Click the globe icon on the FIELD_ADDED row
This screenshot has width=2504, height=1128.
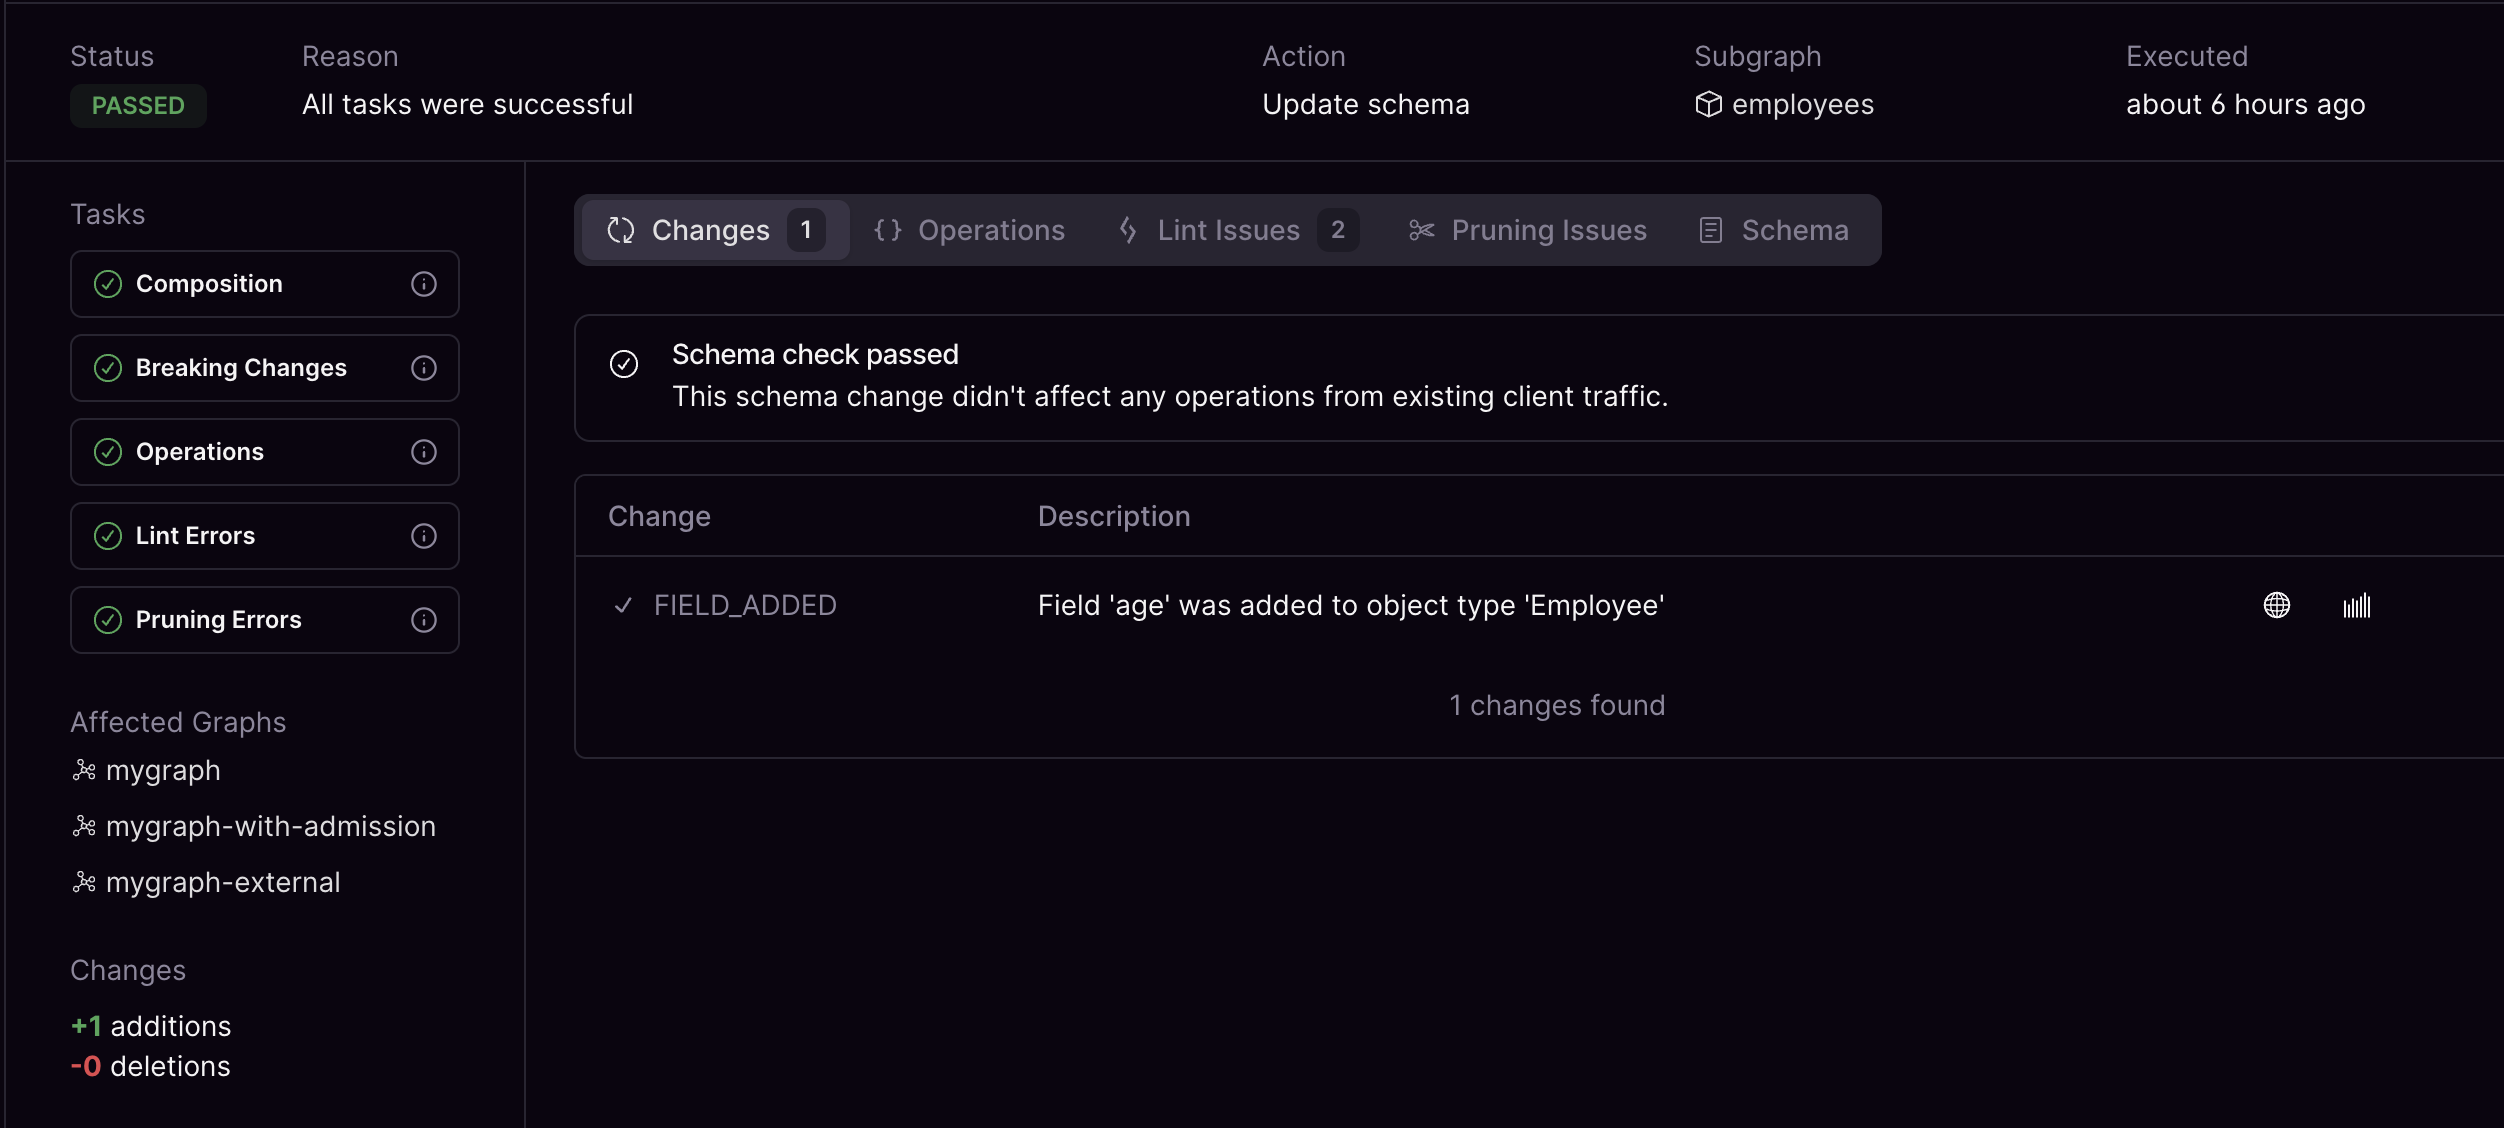coord(2277,605)
